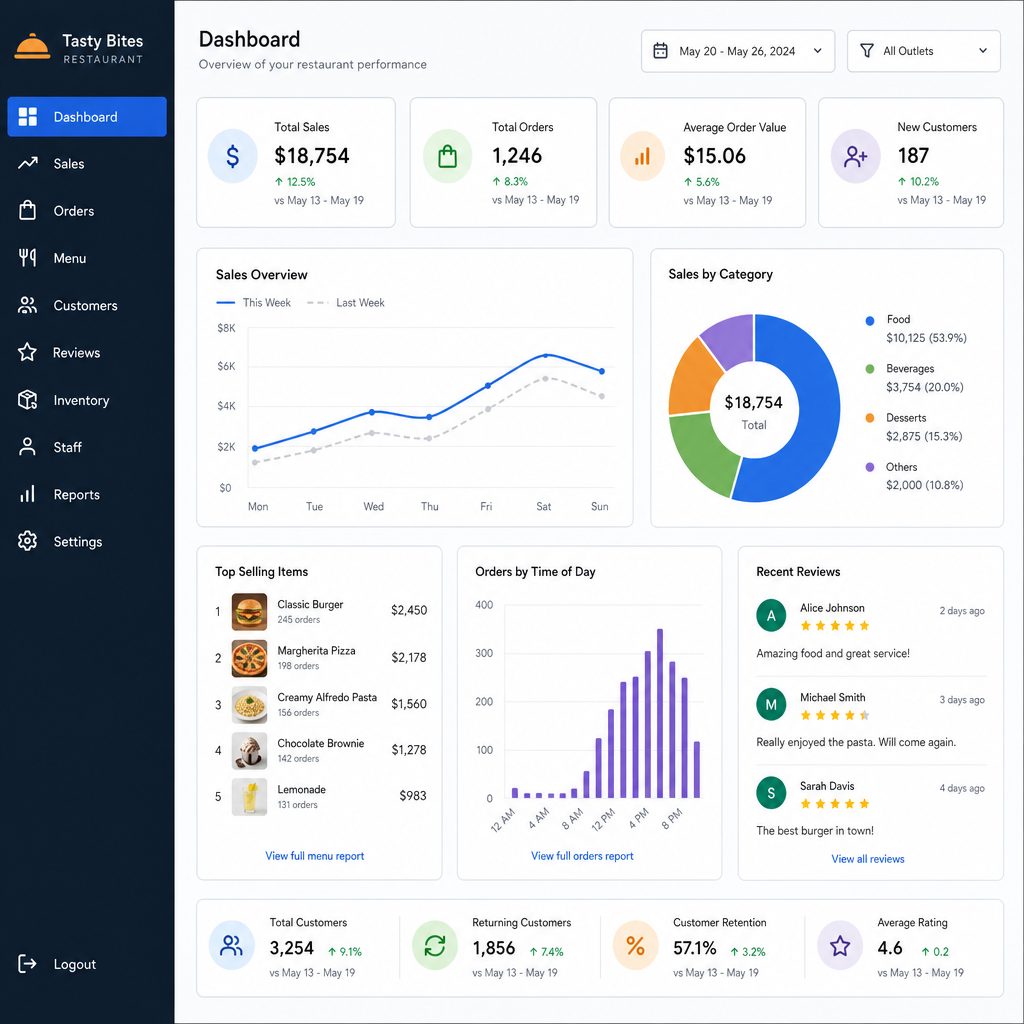1024x1024 pixels.
Task: Click the Tasty Bites cloche logo icon
Action: (x=32, y=46)
